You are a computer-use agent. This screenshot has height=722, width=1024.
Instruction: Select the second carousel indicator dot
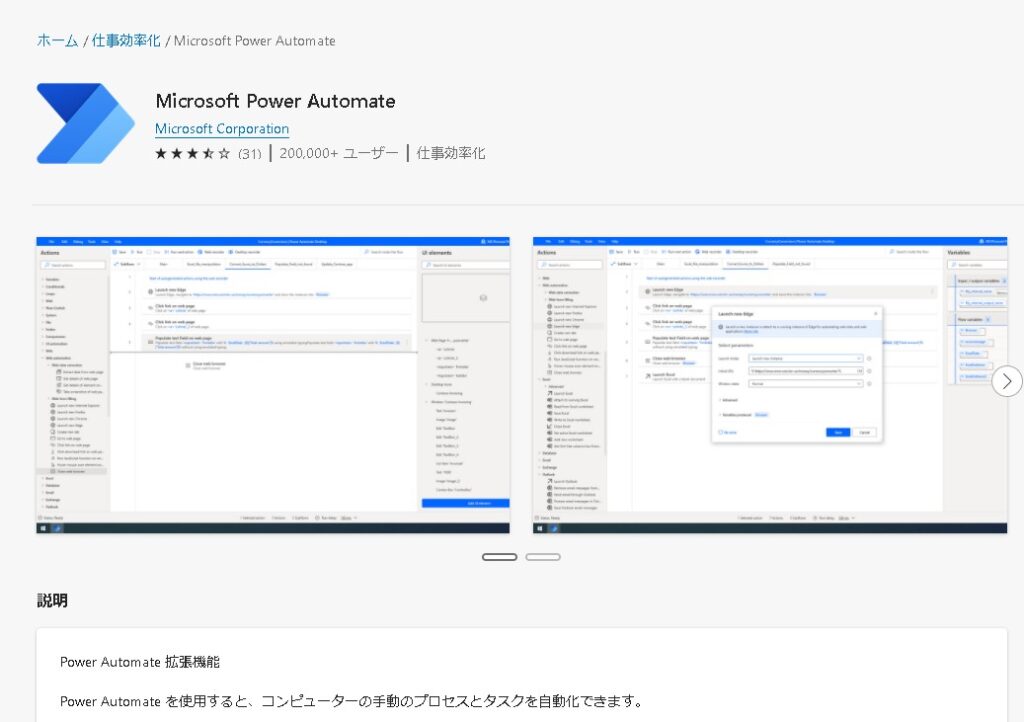click(543, 557)
